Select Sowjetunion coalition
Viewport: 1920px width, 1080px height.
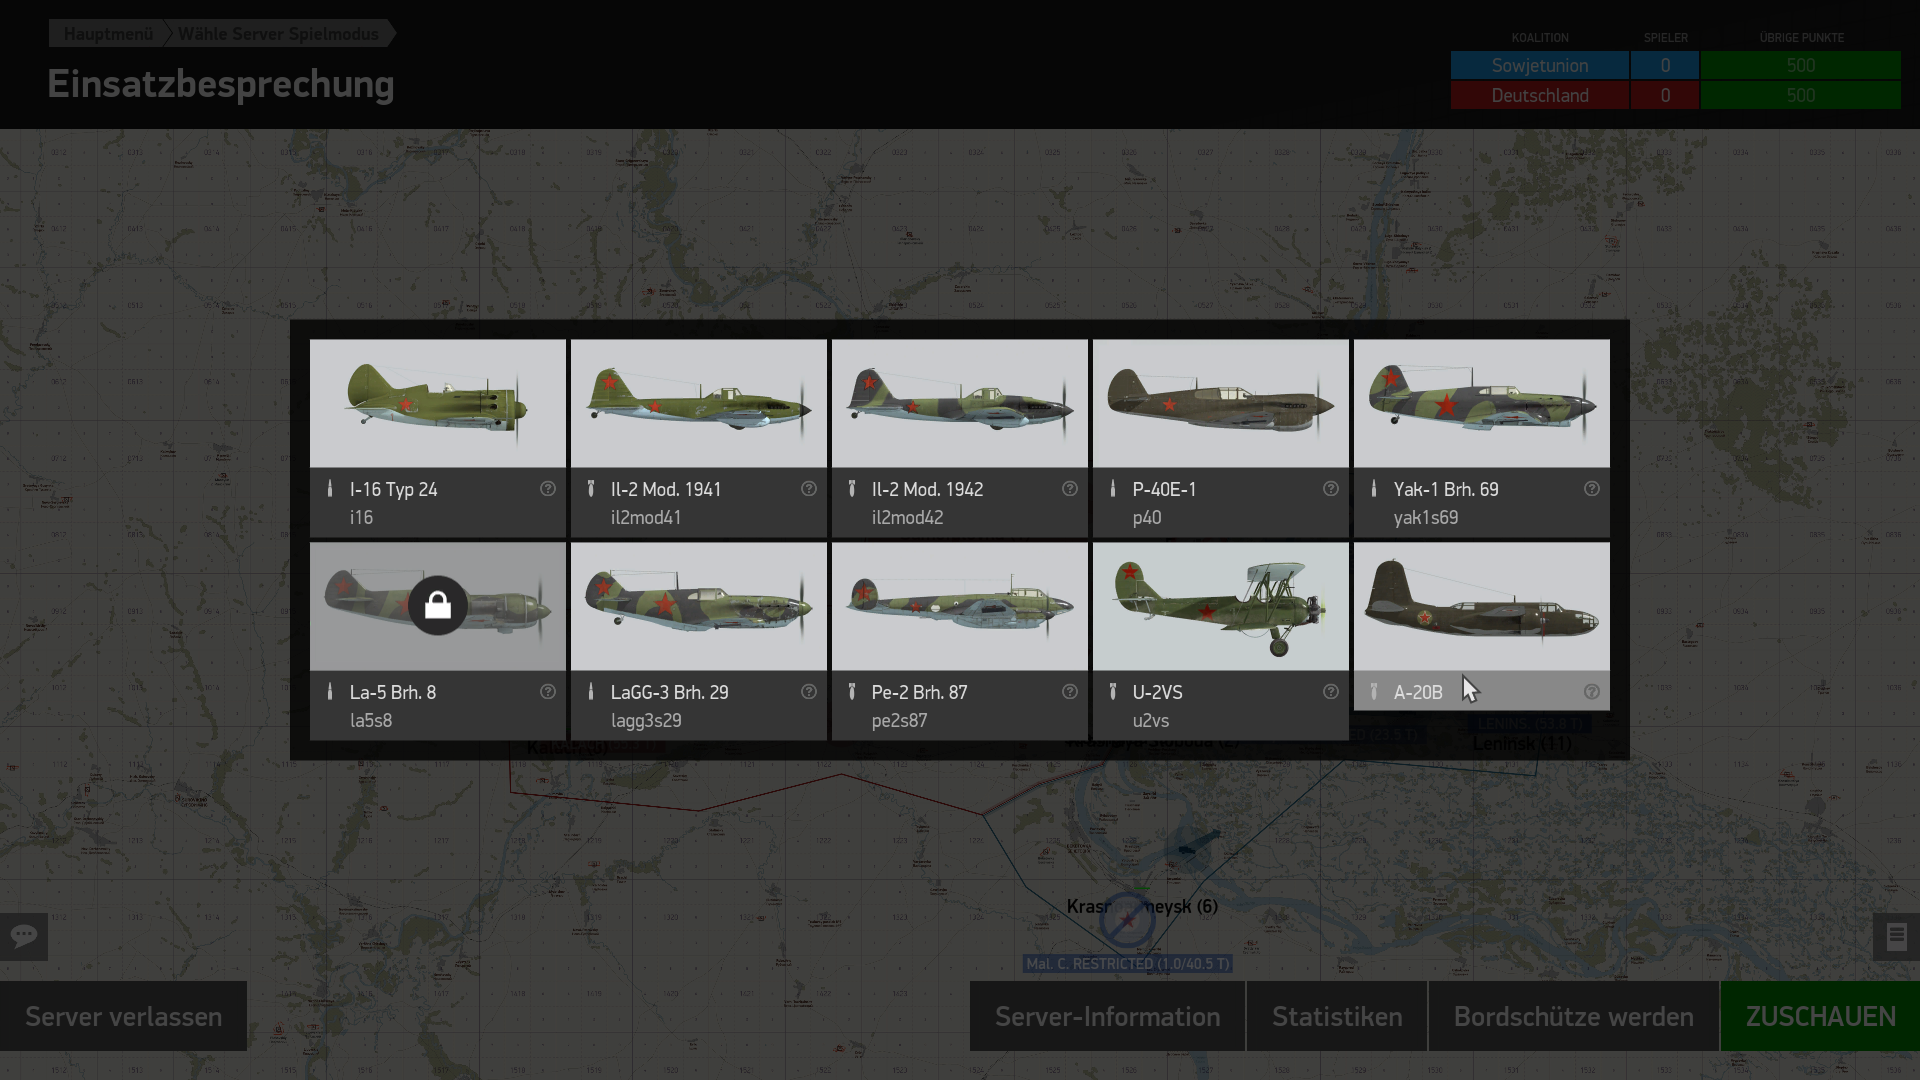click(1540, 65)
